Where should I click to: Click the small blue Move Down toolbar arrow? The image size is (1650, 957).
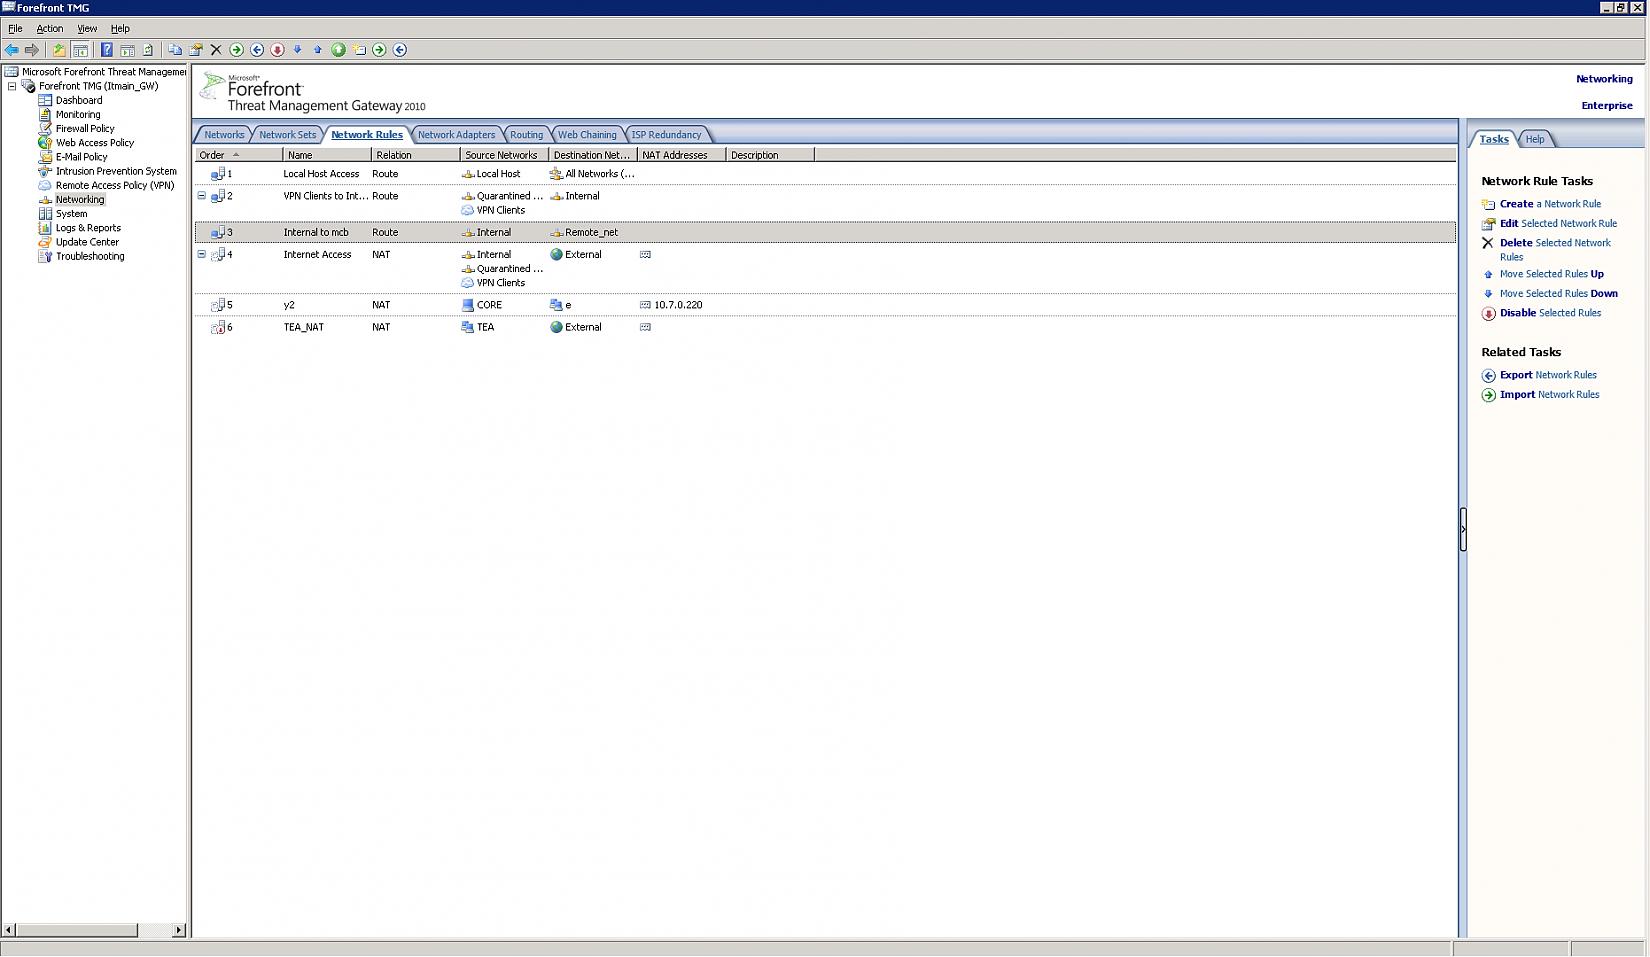click(x=297, y=50)
